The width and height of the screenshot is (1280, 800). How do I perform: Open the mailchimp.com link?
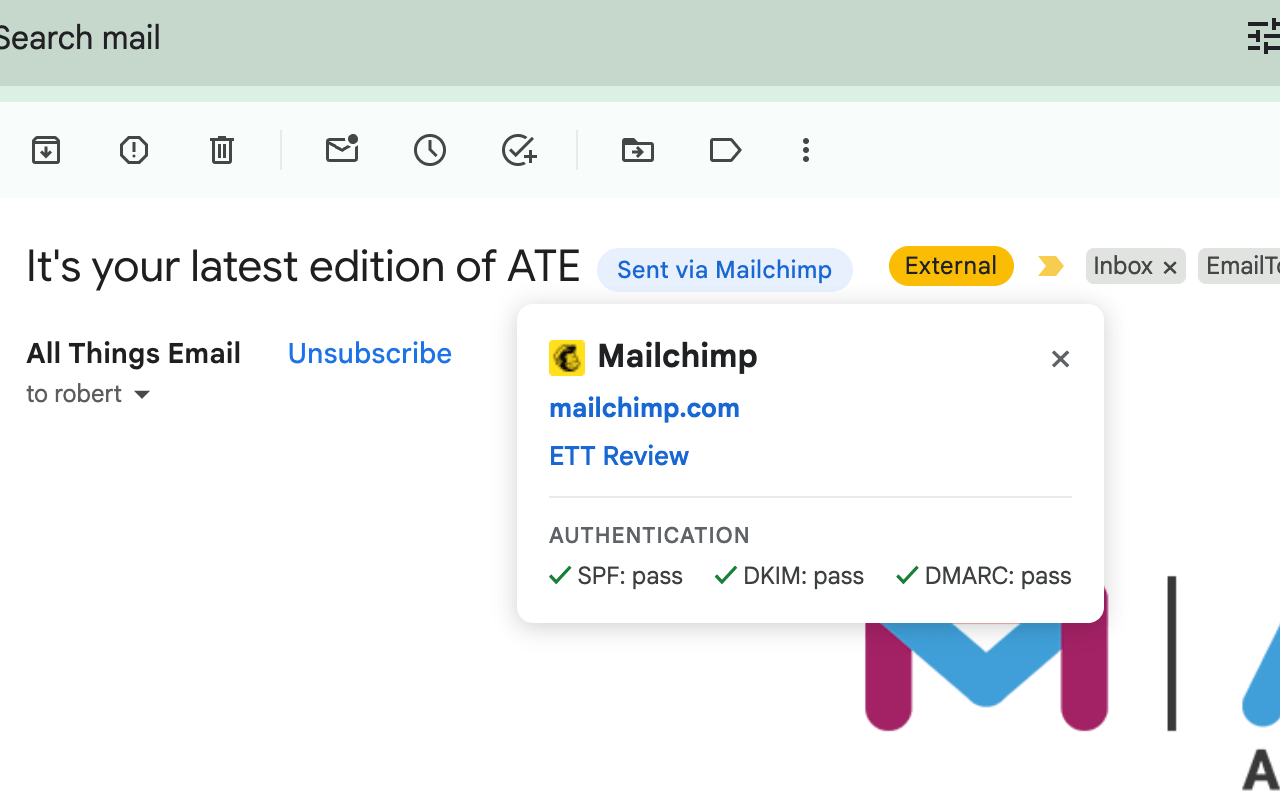tap(643, 408)
